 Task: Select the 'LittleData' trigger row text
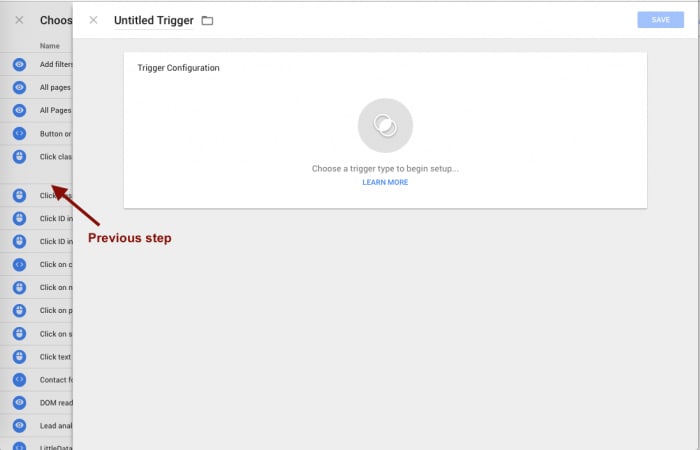[x=56, y=447]
